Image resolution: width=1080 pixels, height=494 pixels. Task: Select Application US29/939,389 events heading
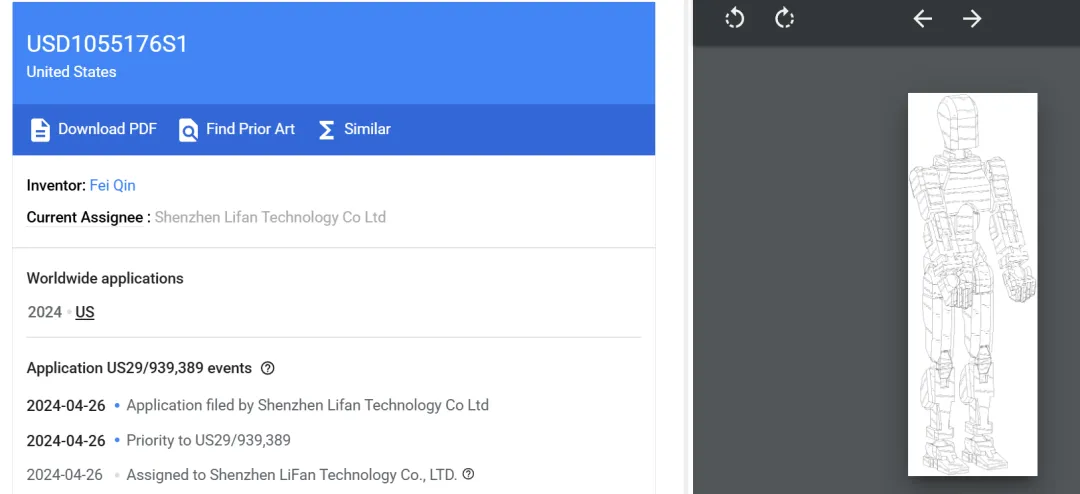tap(139, 368)
